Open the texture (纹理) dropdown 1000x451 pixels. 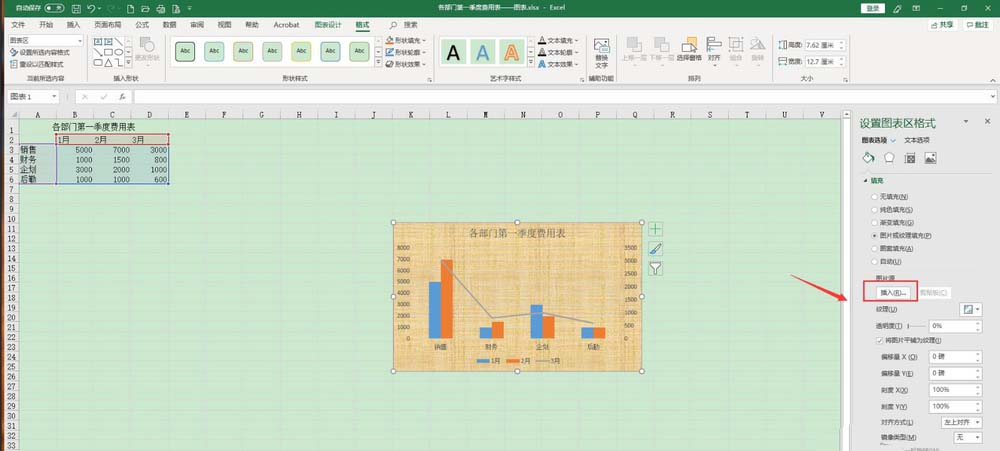tap(971, 309)
